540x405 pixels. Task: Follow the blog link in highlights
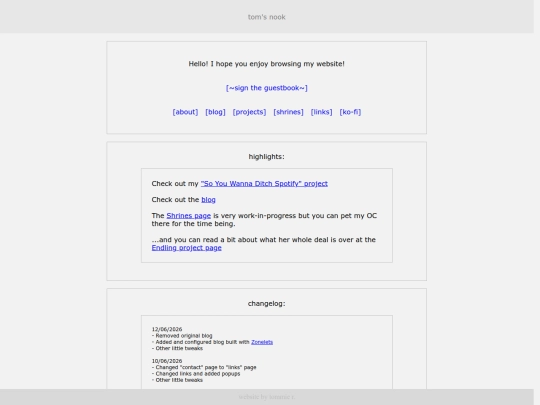tap(208, 200)
